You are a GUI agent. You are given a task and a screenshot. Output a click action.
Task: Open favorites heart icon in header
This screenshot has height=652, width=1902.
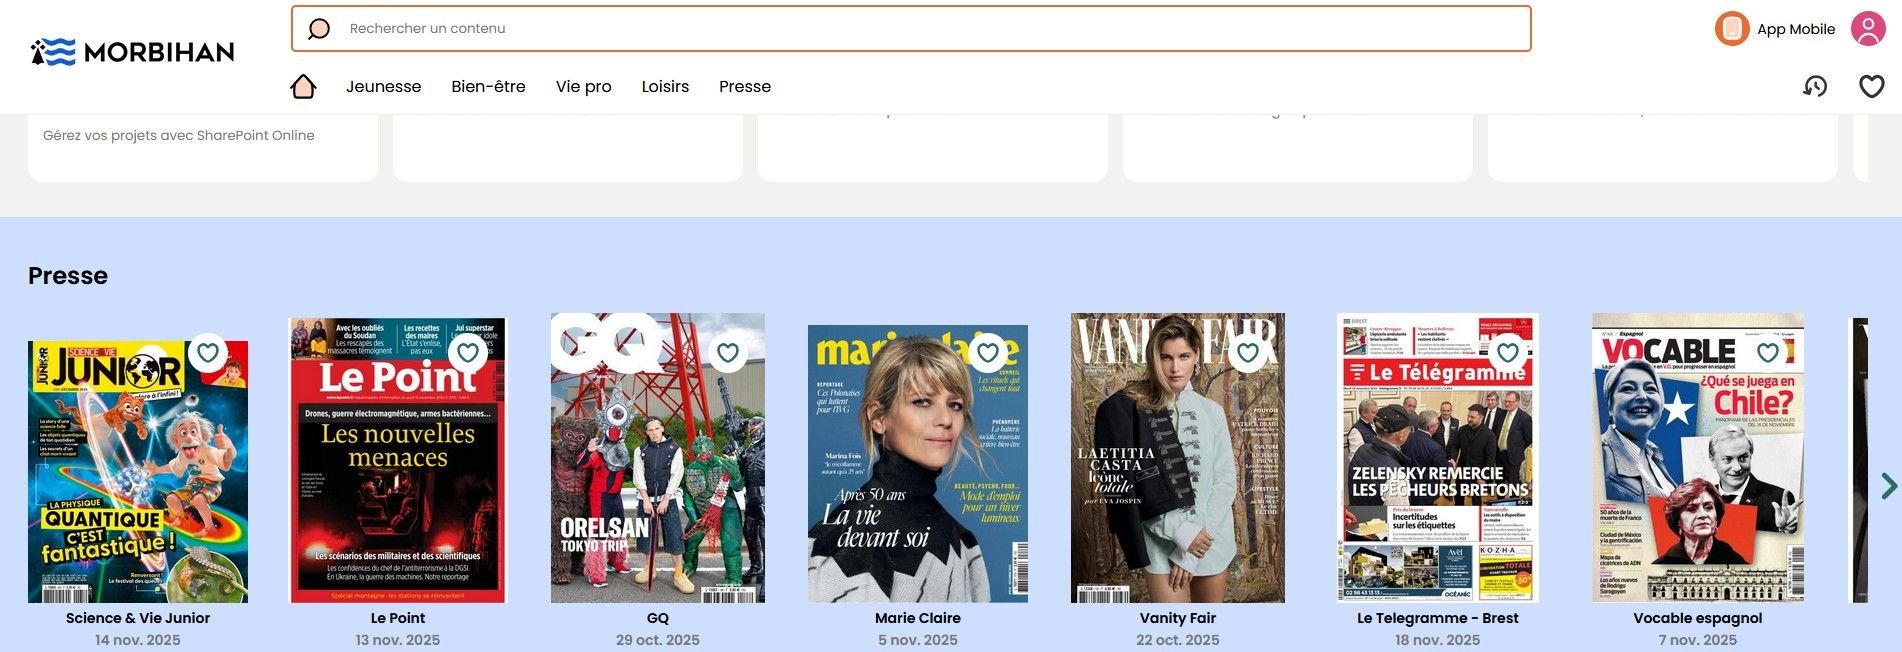tap(1871, 87)
